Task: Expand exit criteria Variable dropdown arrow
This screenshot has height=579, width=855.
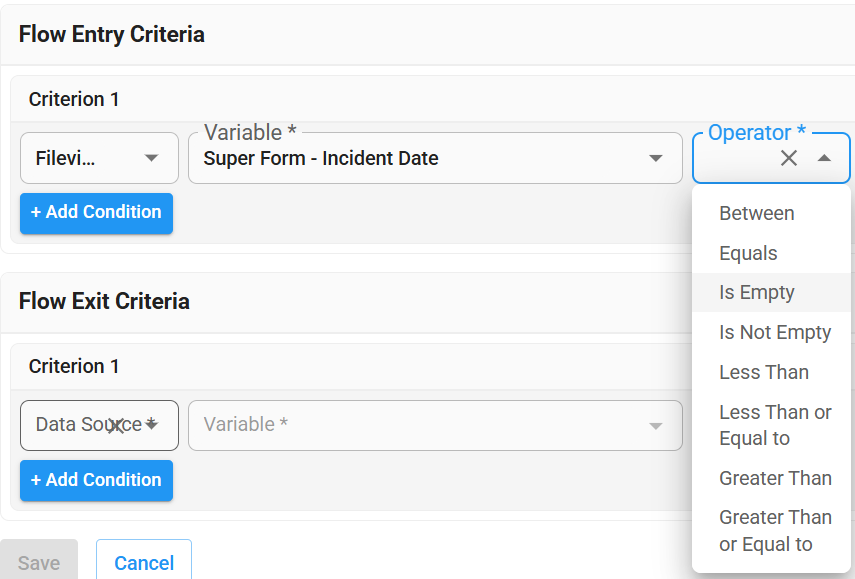Action: point(656,426)
